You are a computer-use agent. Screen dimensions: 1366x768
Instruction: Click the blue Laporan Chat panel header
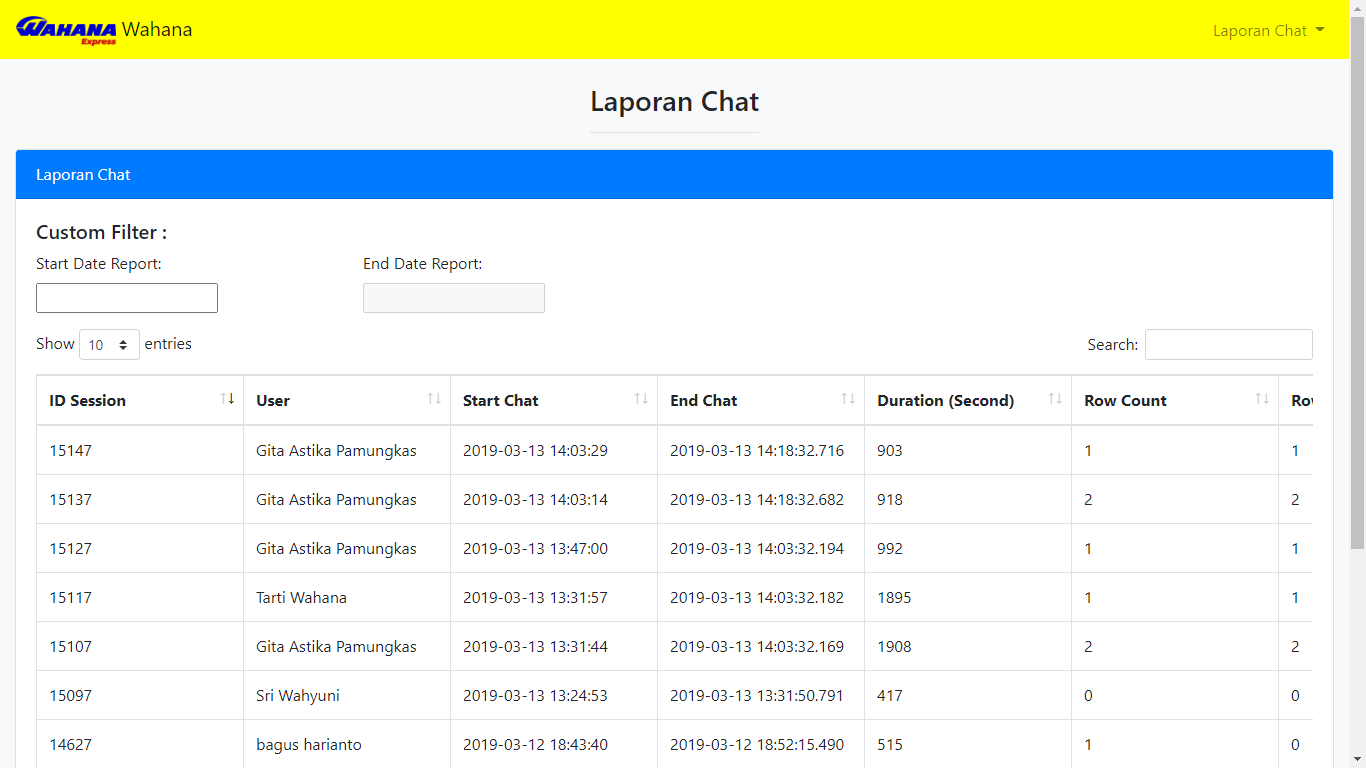point(674,175)
